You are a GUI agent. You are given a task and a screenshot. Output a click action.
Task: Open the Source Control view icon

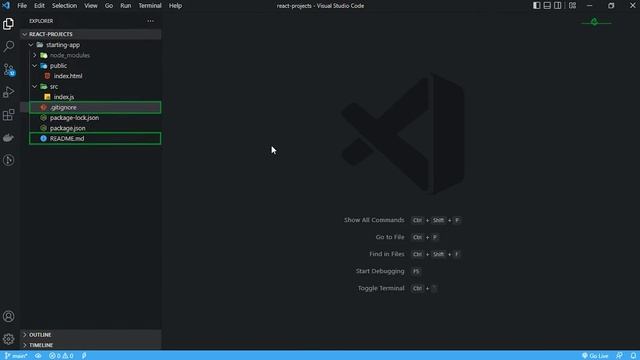click(9, 69)
